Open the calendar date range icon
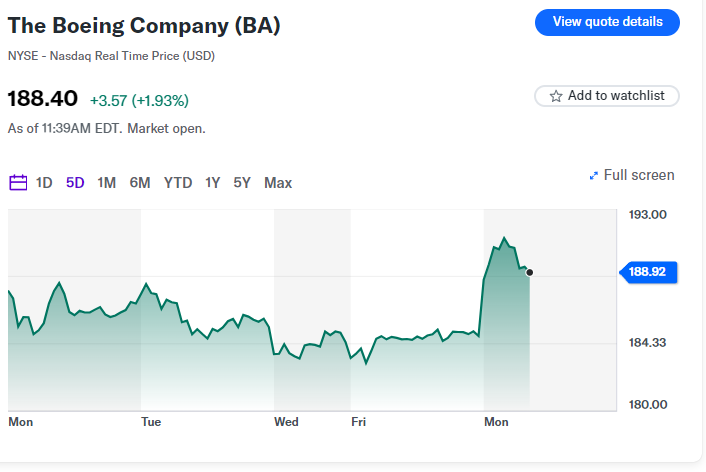Viewport: 706px width, 472px height. 18,183
